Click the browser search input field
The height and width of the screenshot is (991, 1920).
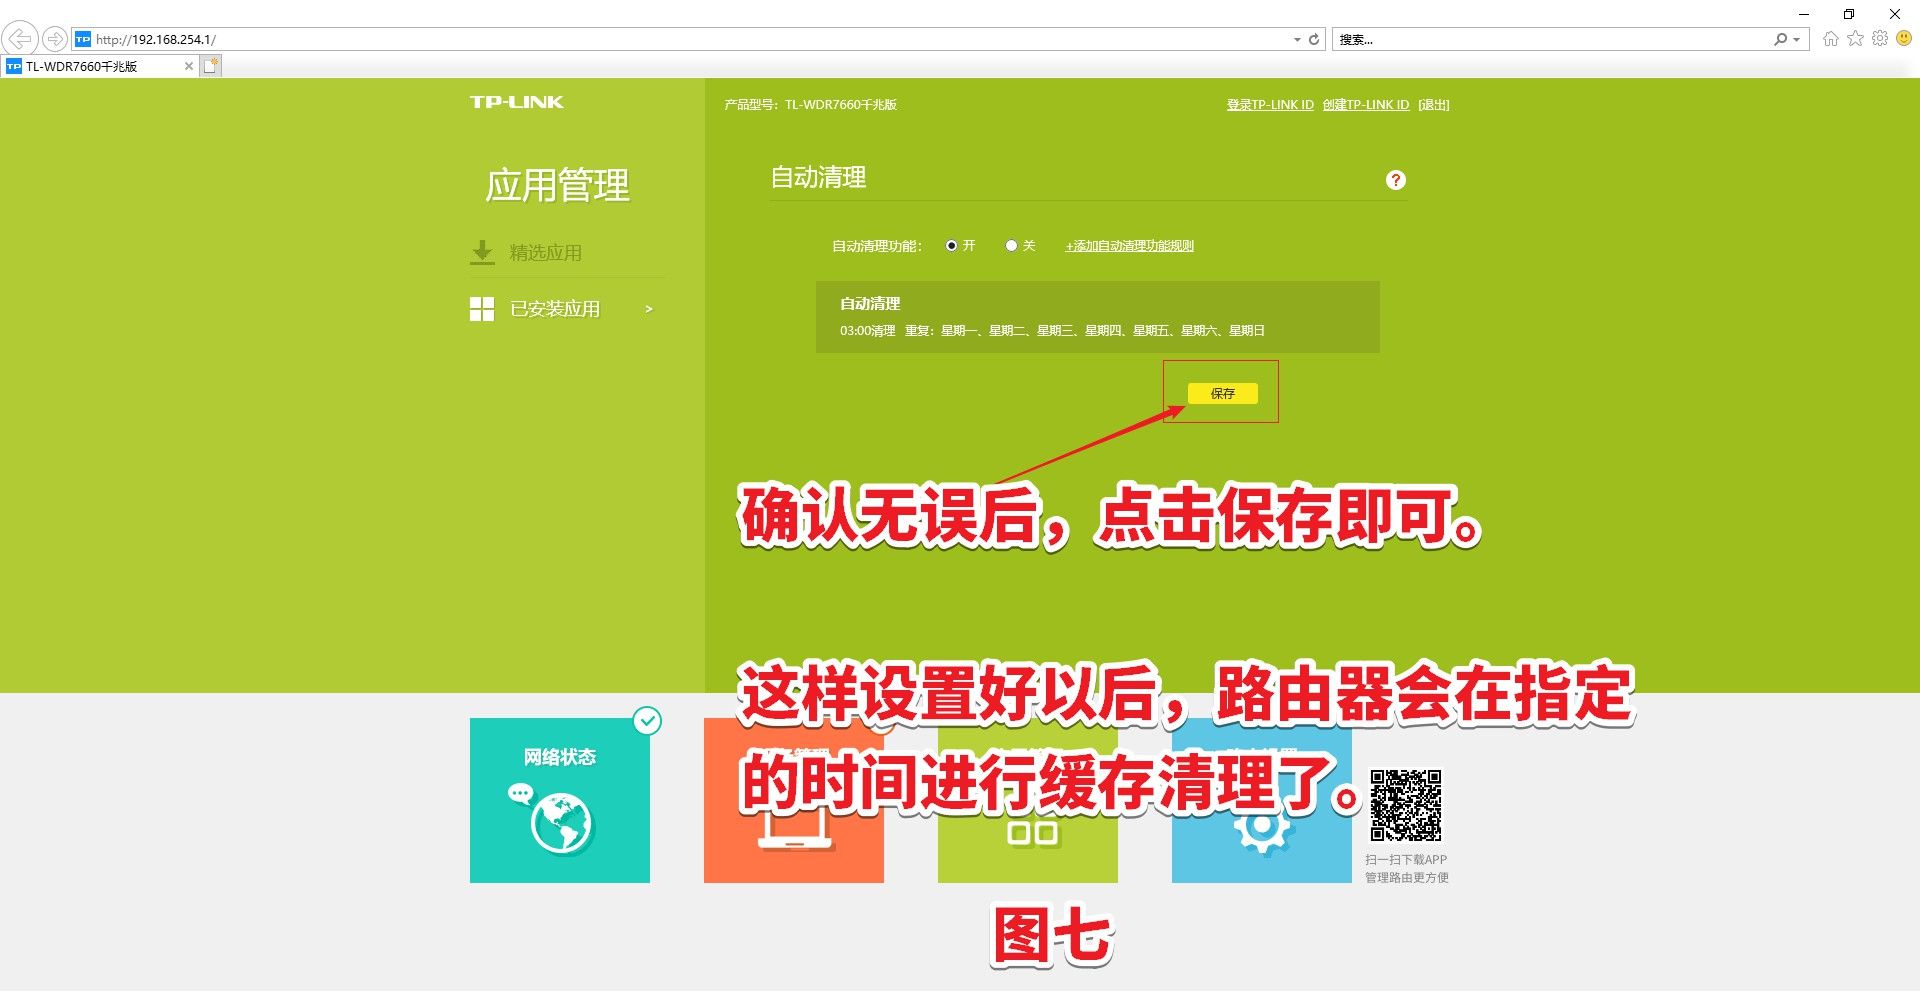pyautogui.click(x=1550, y=40)
